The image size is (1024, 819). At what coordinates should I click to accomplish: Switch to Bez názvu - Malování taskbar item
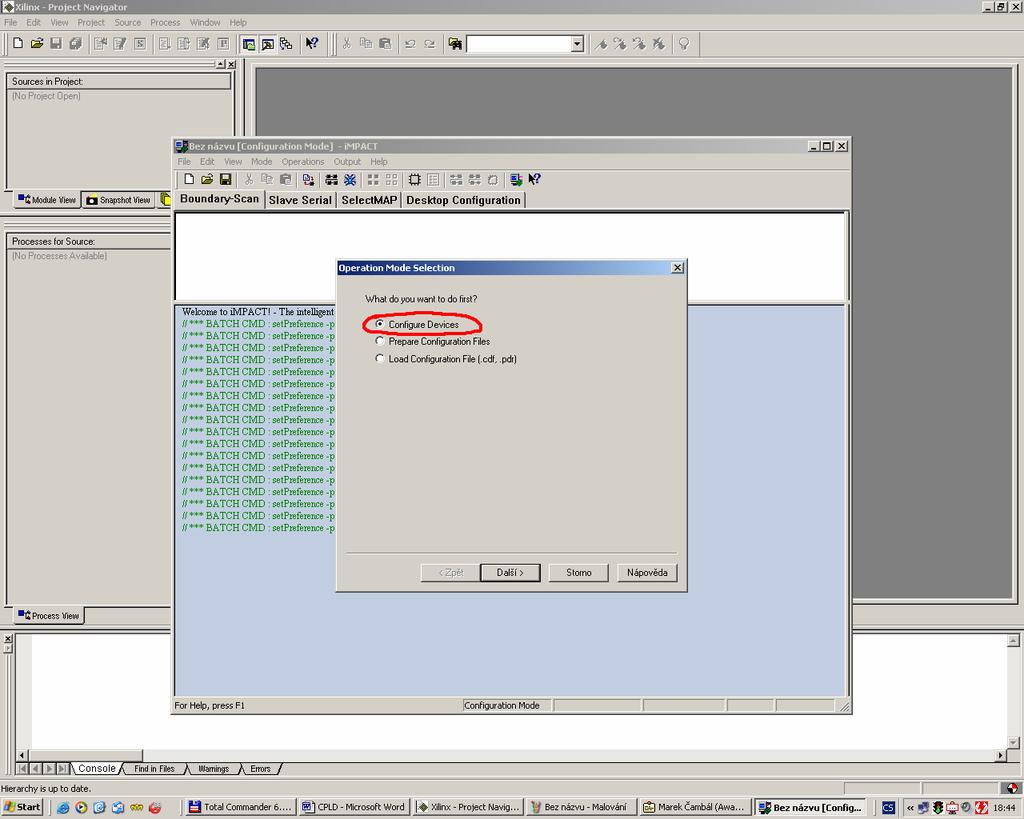click(x=581, y=807)
